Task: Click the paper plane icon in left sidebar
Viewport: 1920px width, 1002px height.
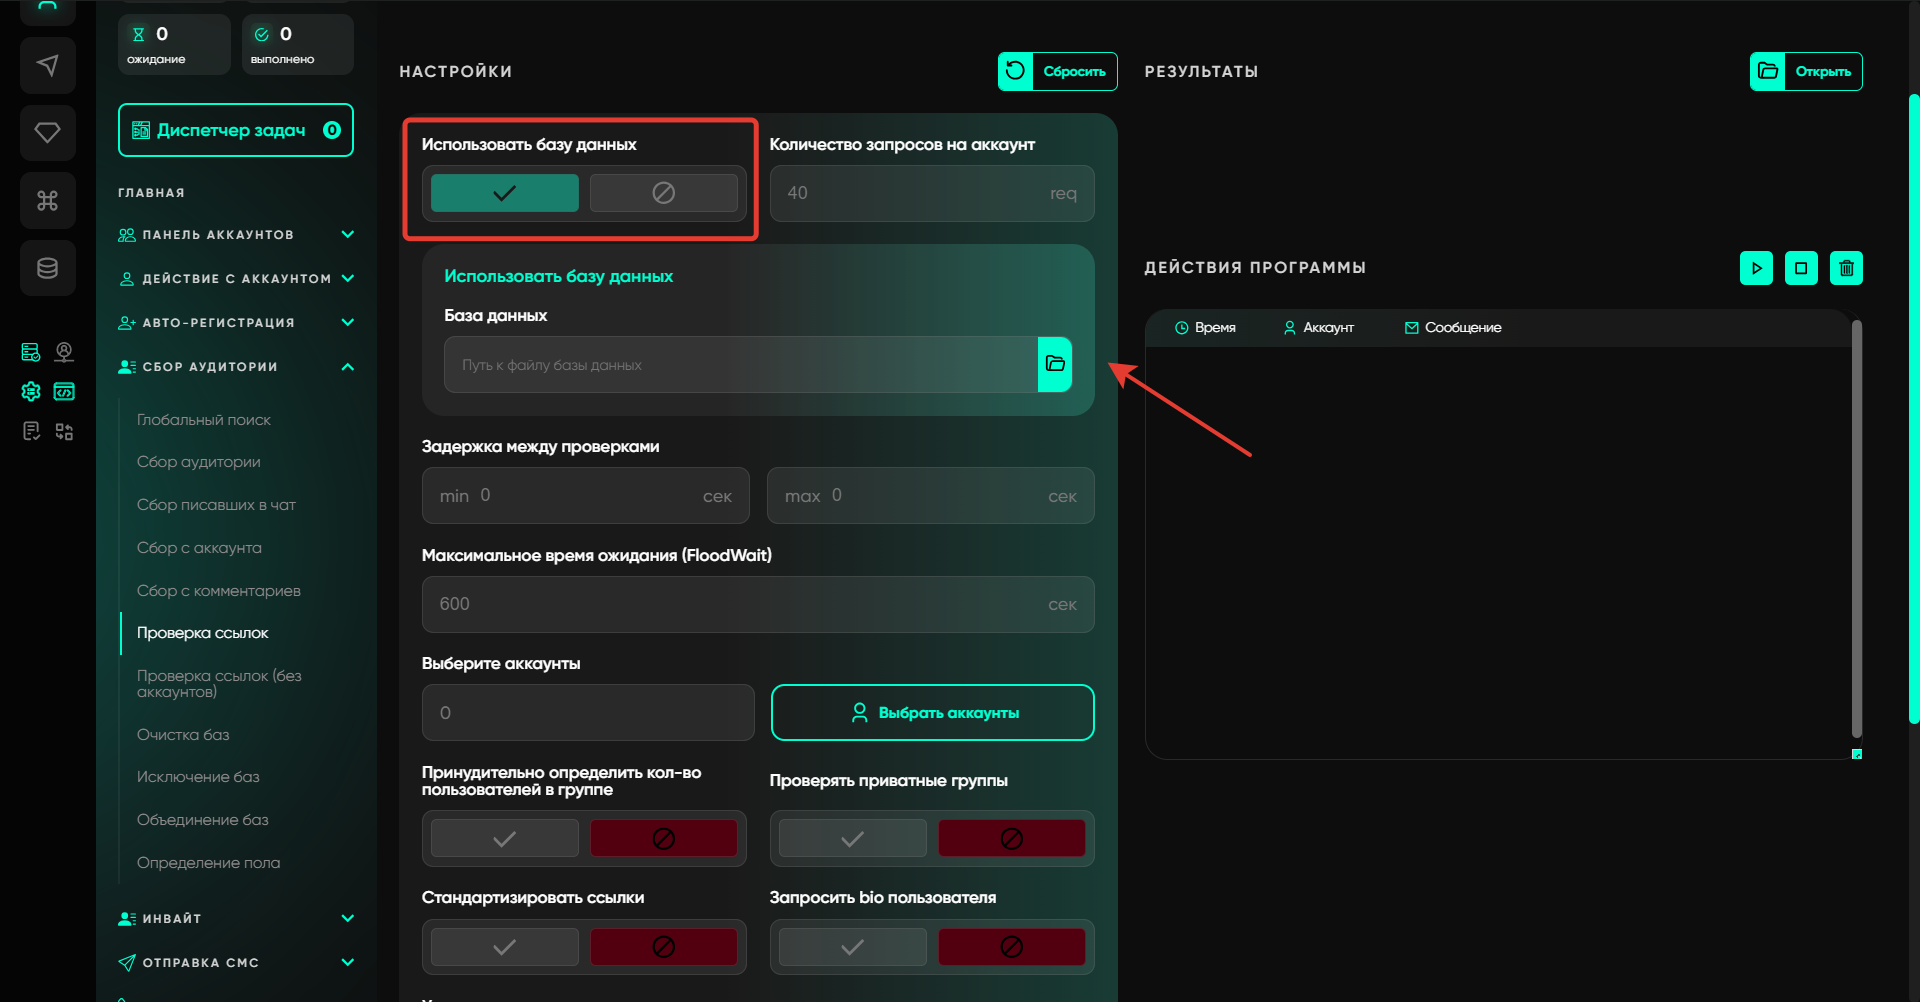Action: coord(47,66)
